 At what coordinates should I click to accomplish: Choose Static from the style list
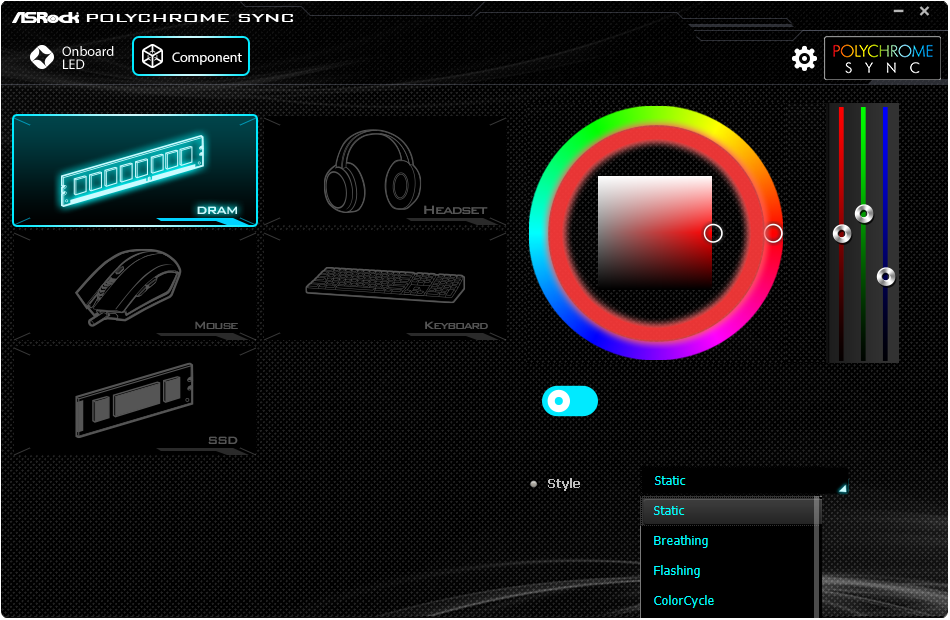coord(729,511)
